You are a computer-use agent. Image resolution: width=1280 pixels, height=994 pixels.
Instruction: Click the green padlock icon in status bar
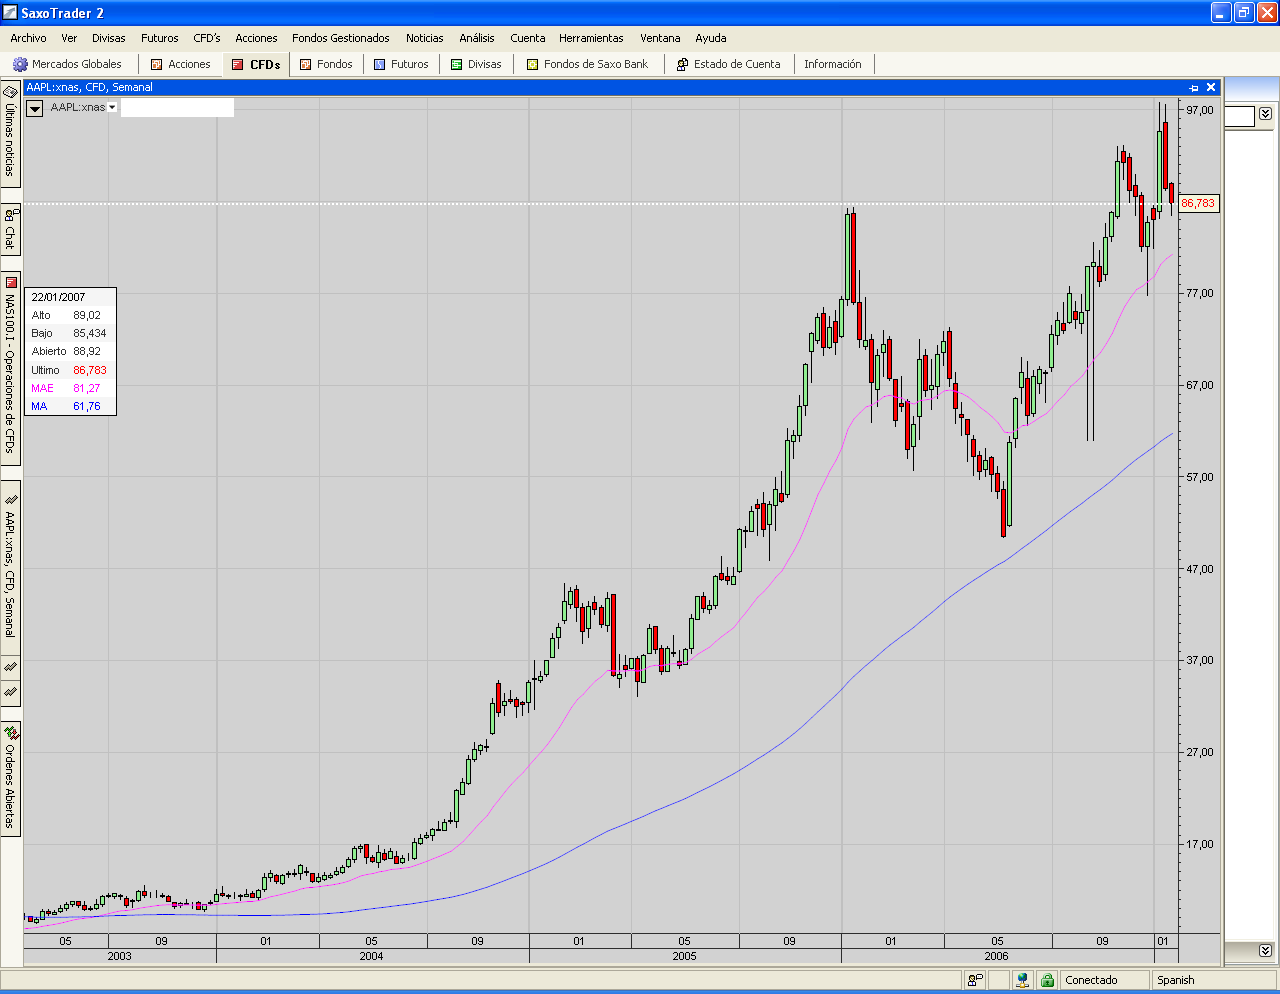(x=1047, y=981)
